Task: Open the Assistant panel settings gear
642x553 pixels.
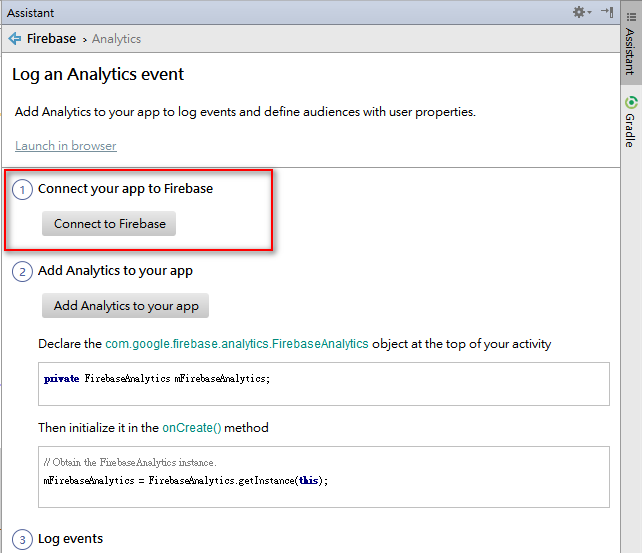Action: point(579,13)
